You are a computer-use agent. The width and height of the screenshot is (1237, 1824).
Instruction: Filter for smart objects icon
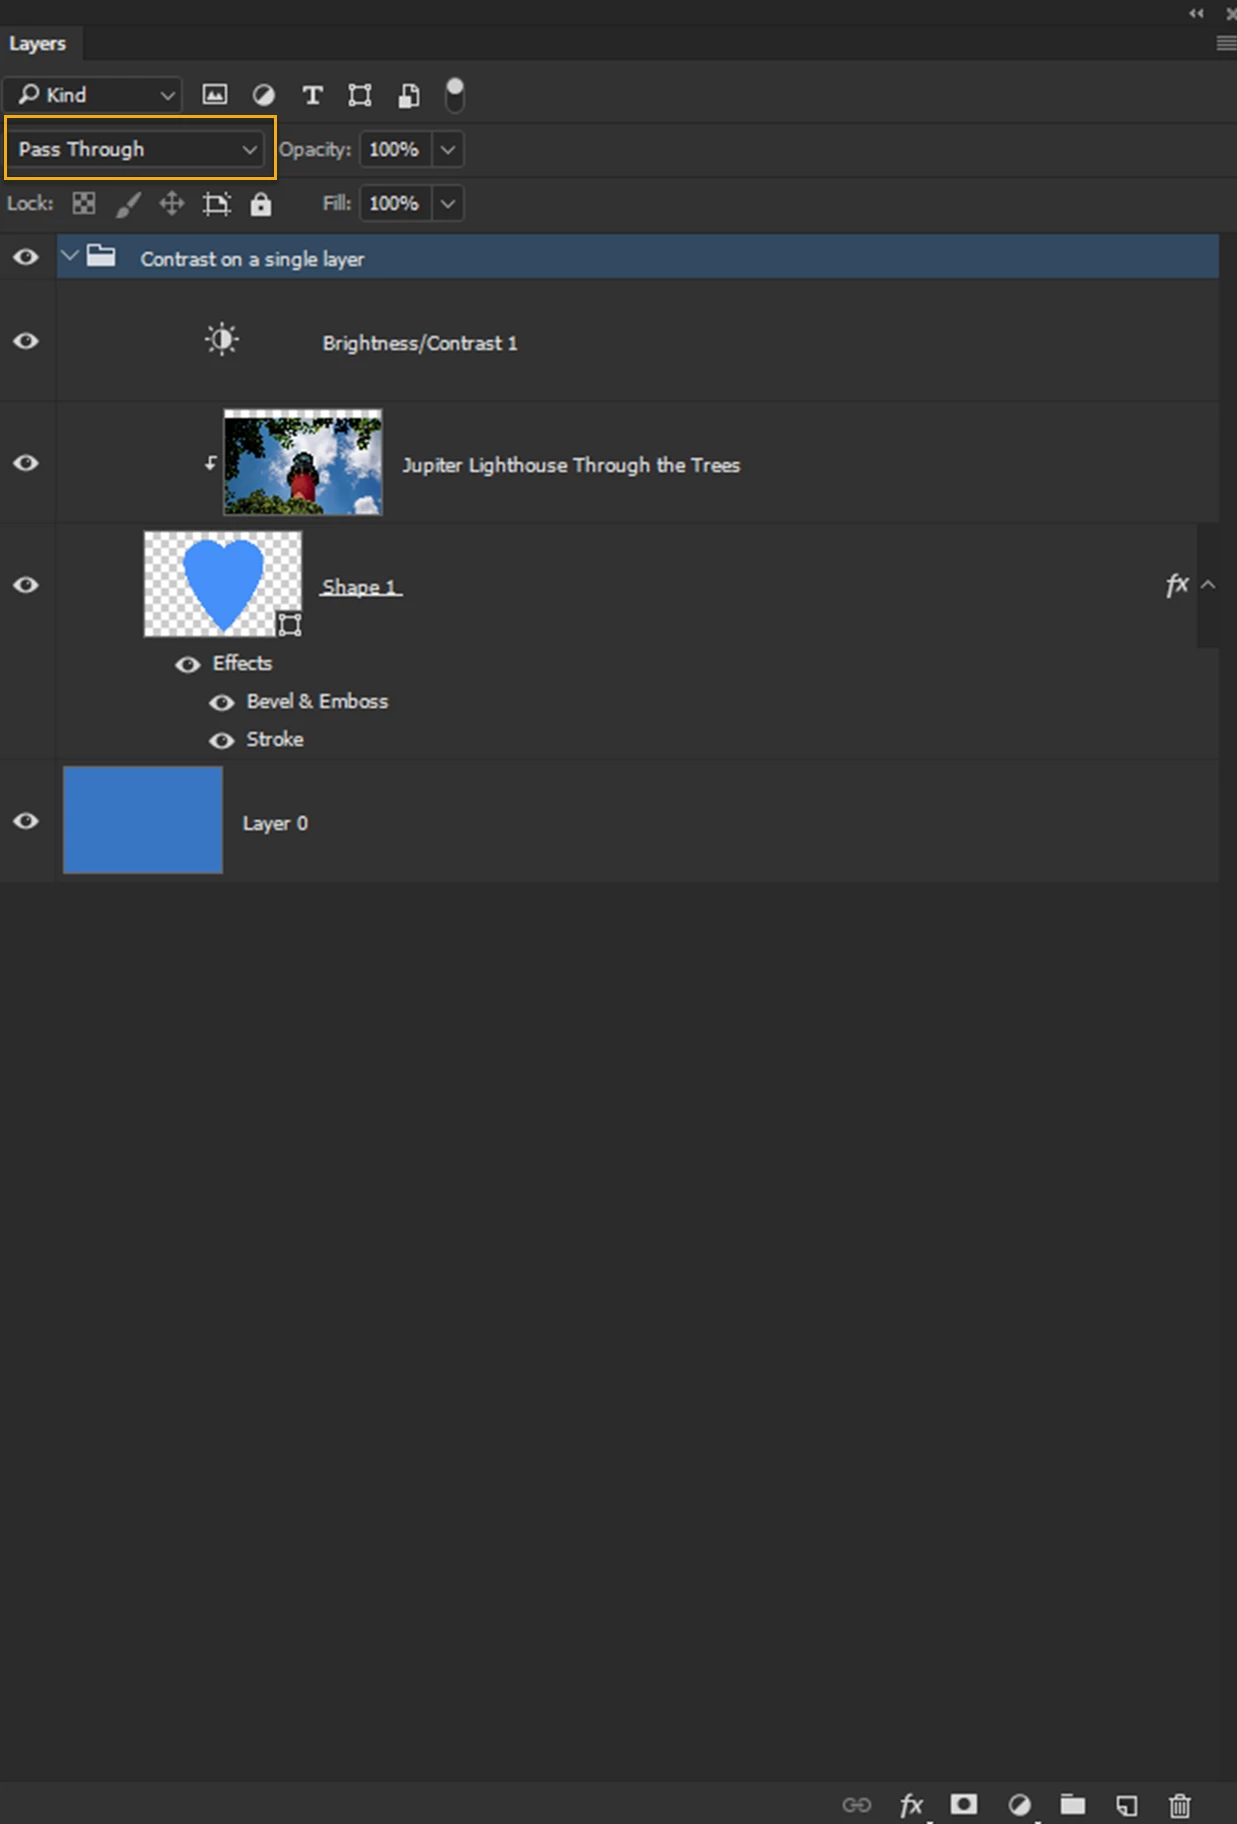coord(409,95)
